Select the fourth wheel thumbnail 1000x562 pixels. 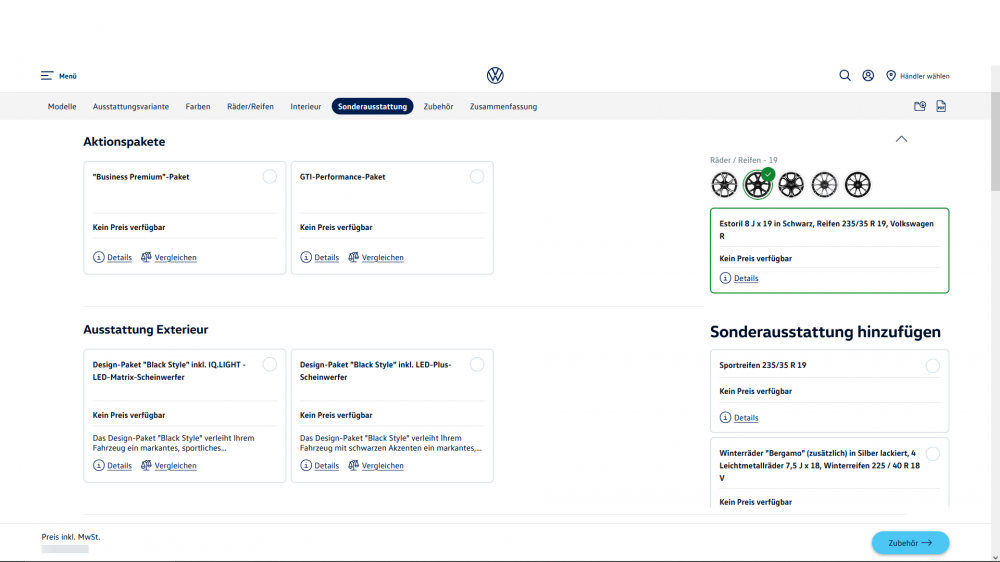[824, 184]
